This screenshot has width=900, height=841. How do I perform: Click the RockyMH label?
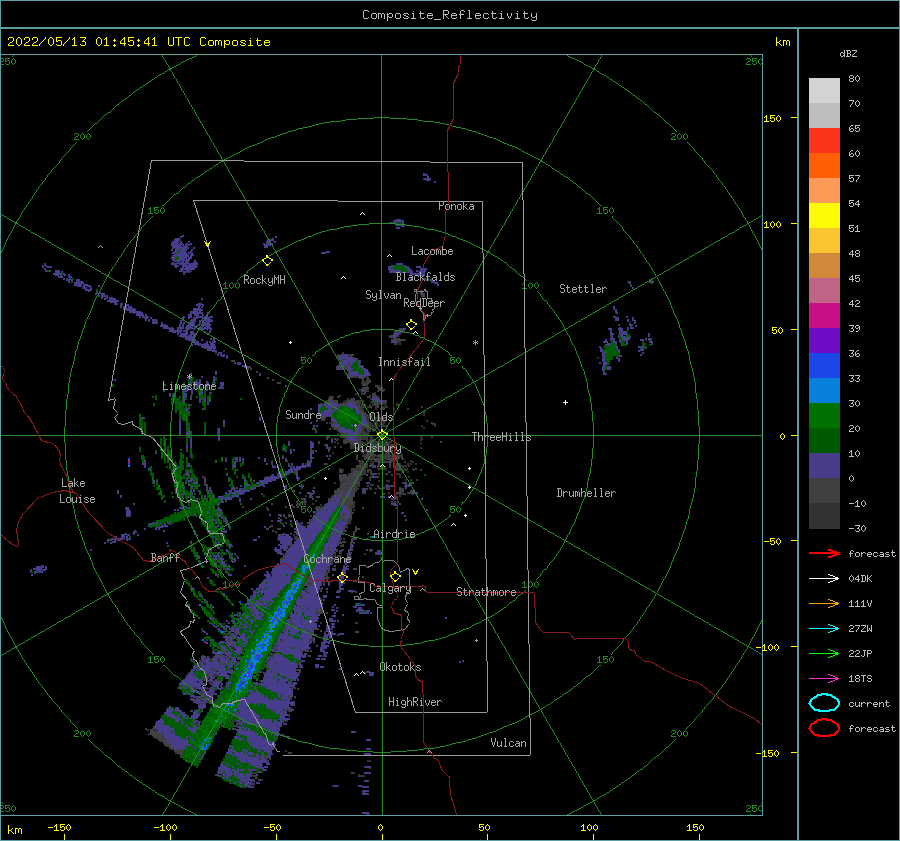[x=264, y=280]
